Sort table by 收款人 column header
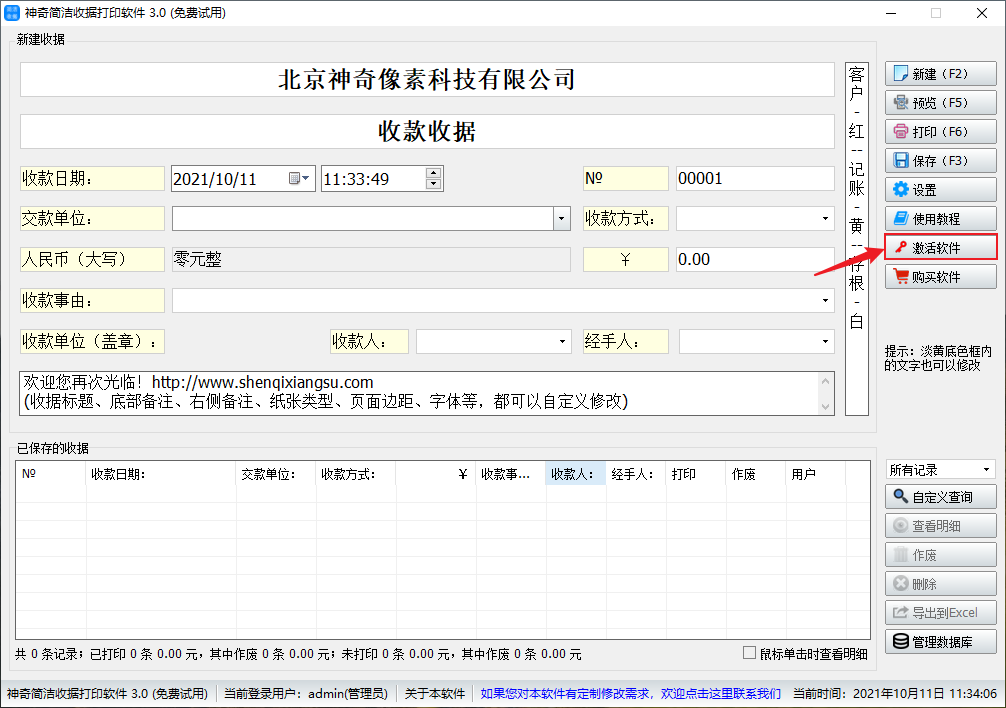 click(x=575, y=474)
